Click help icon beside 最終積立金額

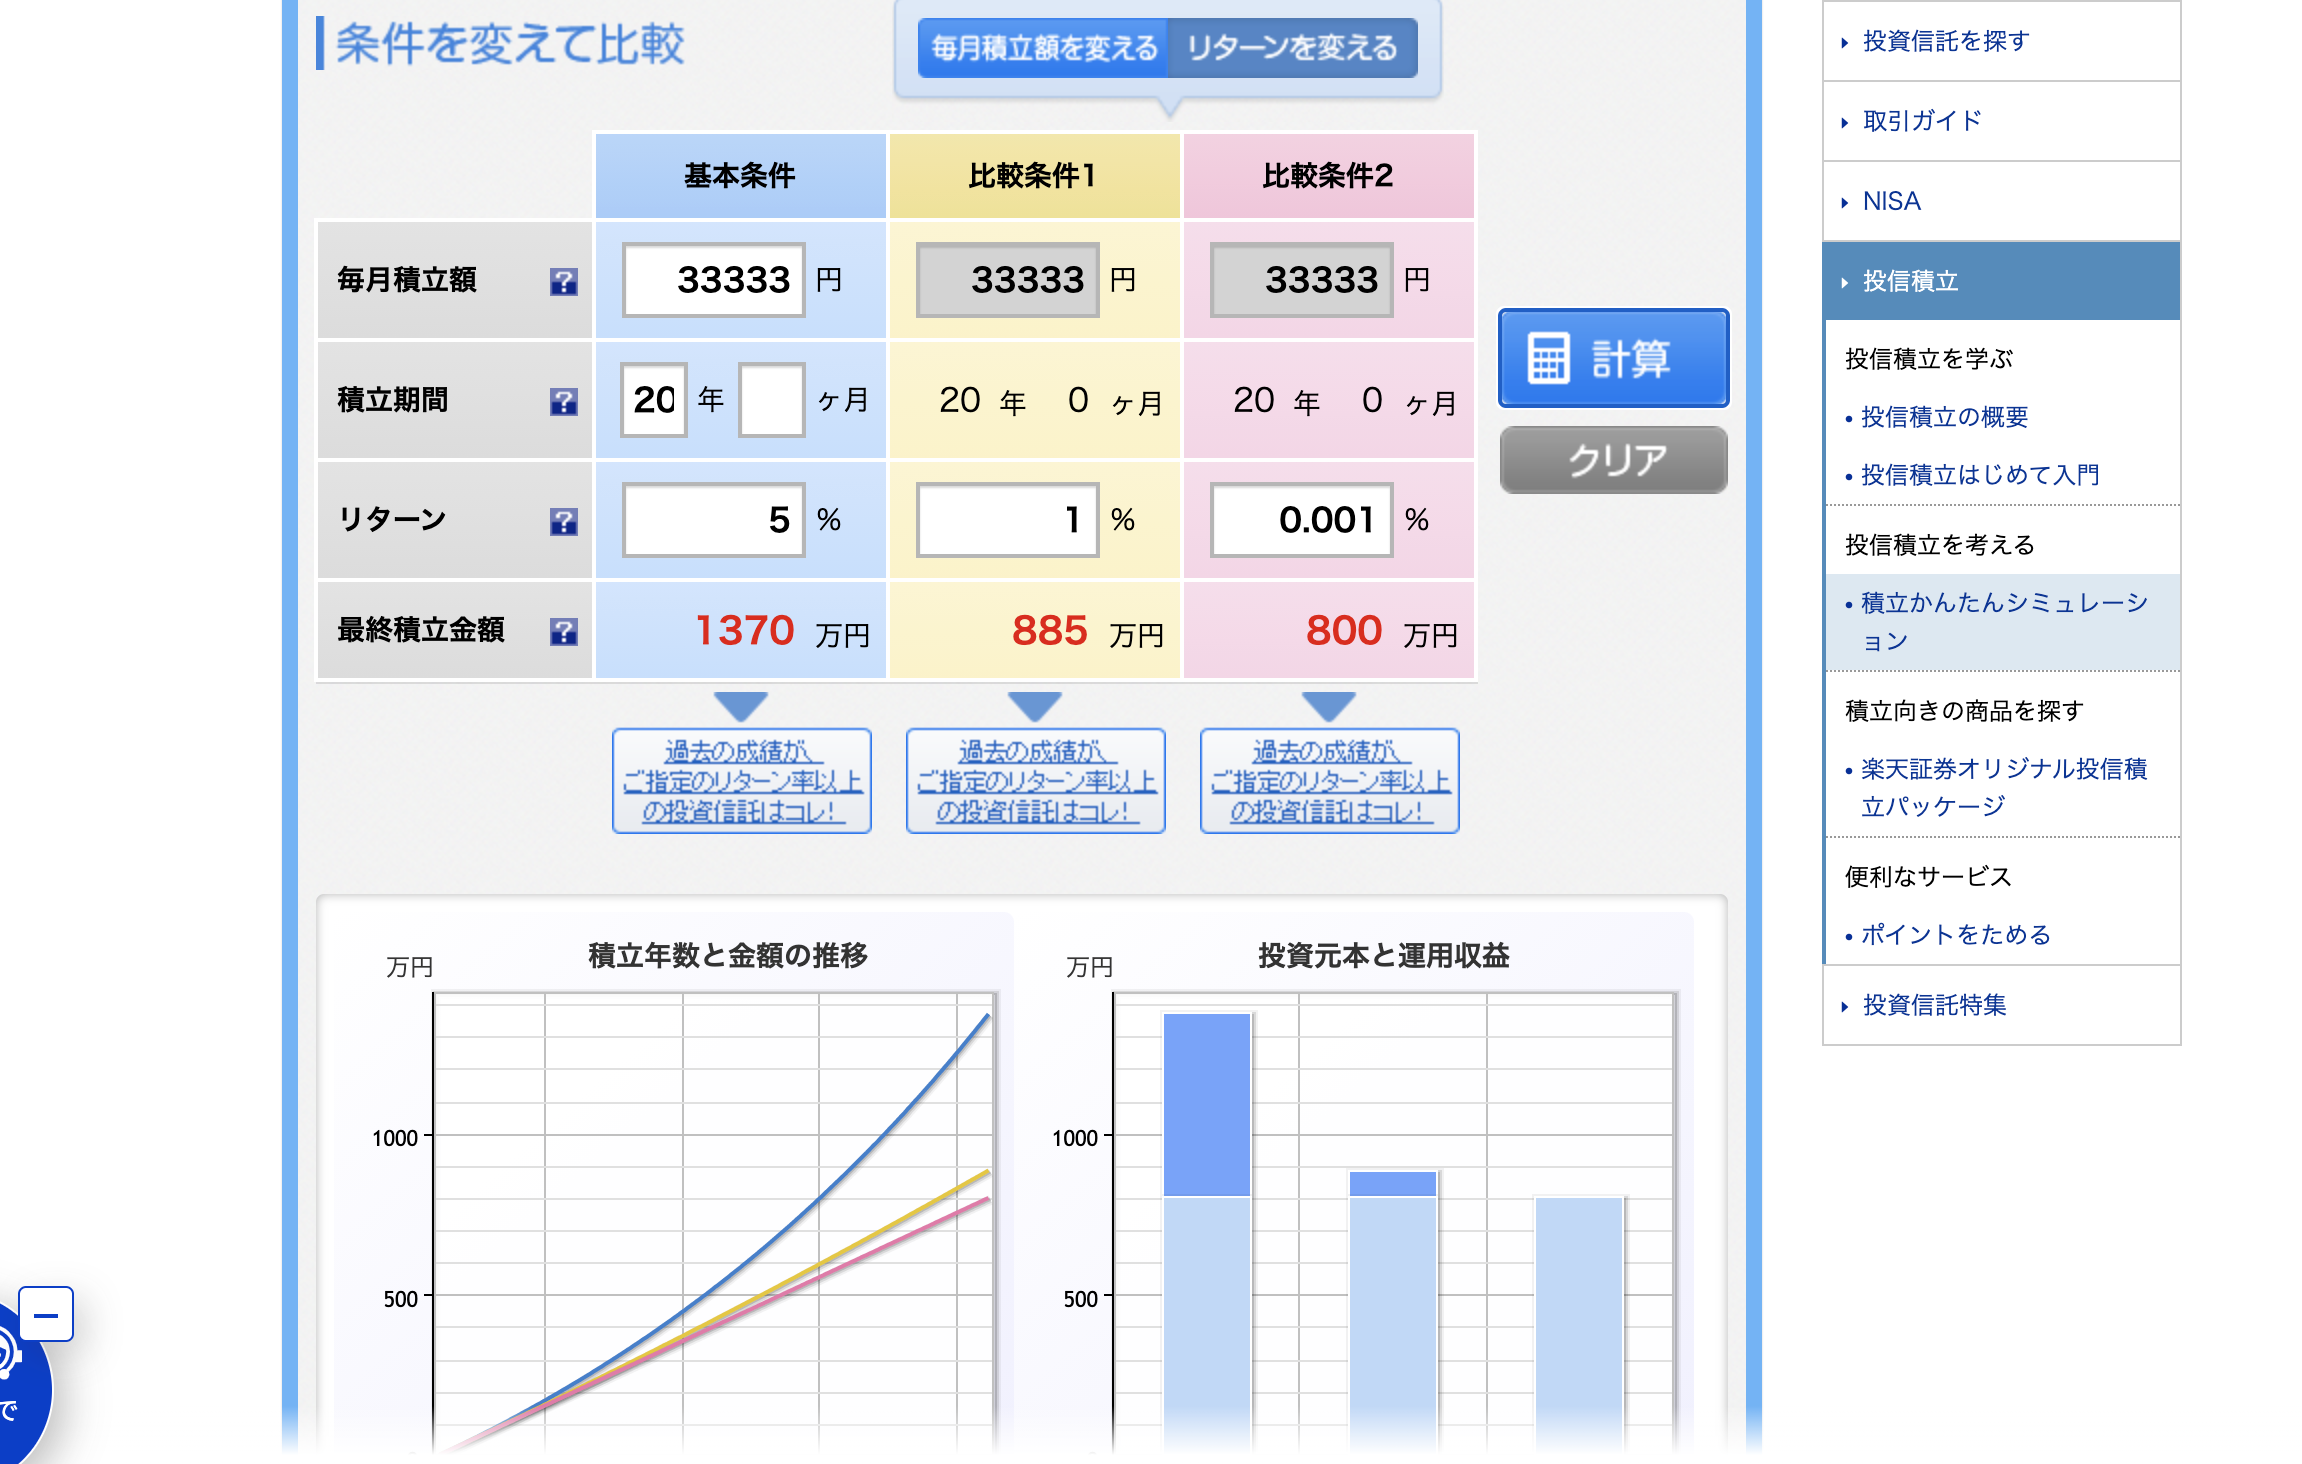point(563,631)
